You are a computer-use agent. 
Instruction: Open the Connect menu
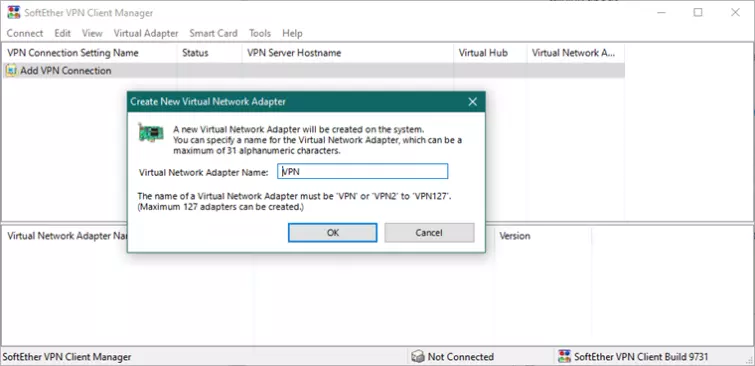click(25, 33)
